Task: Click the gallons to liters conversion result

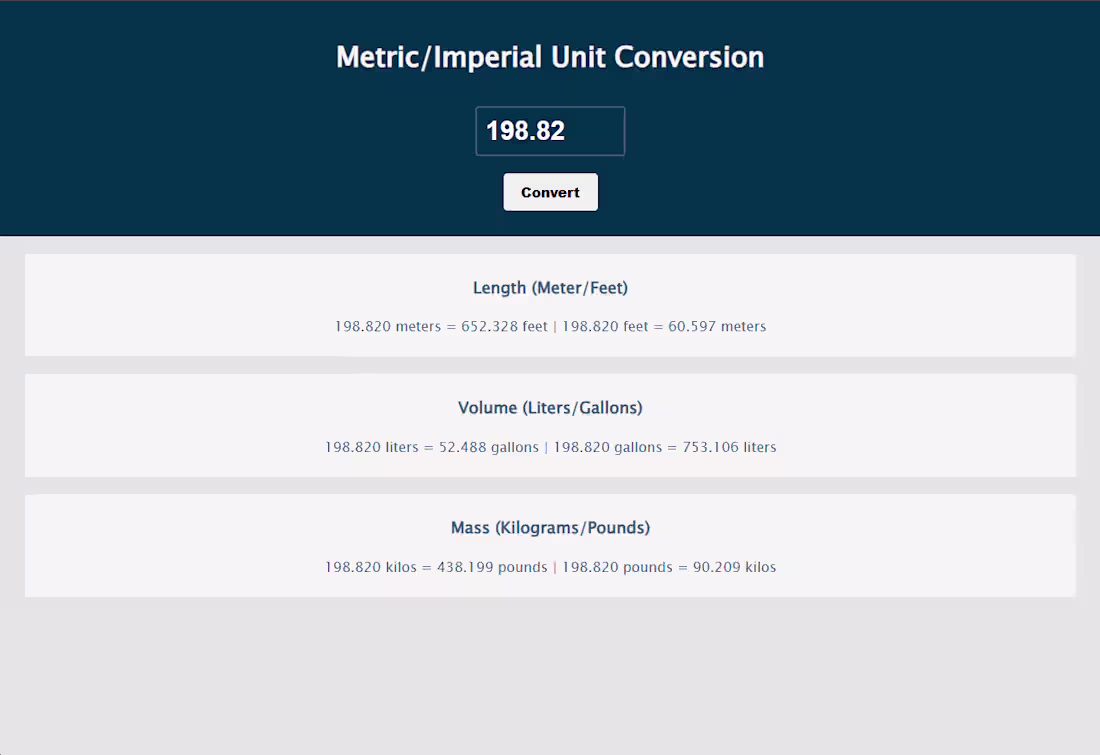Action: (x=667, y=447)
